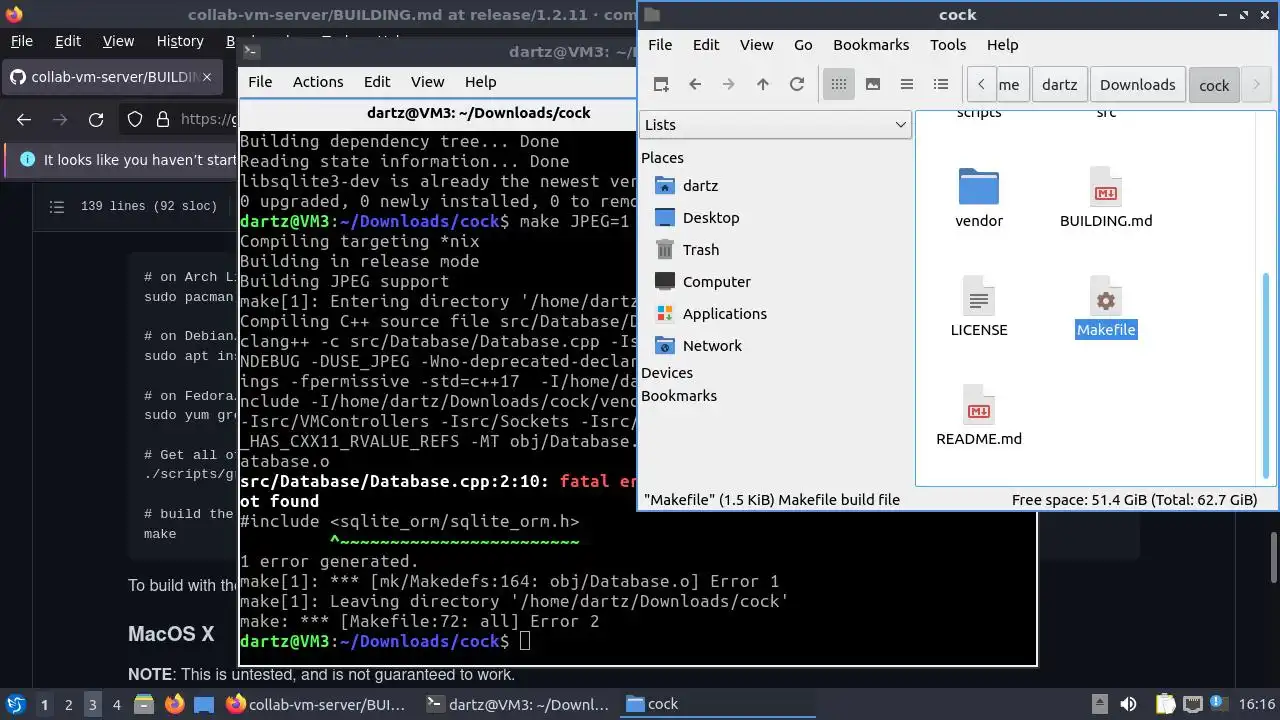Open the terminal's File menu

(x=260, y=82)
